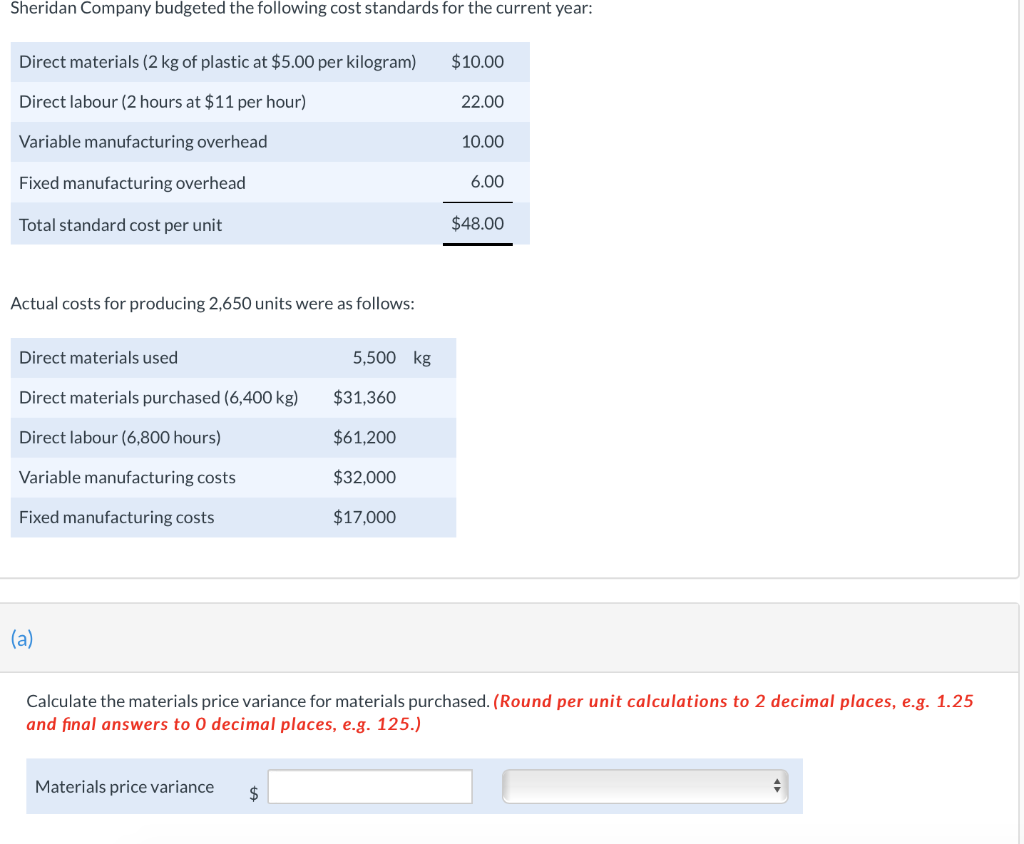
Task: Click the Materials price variance label
Action: coord(124,787)
